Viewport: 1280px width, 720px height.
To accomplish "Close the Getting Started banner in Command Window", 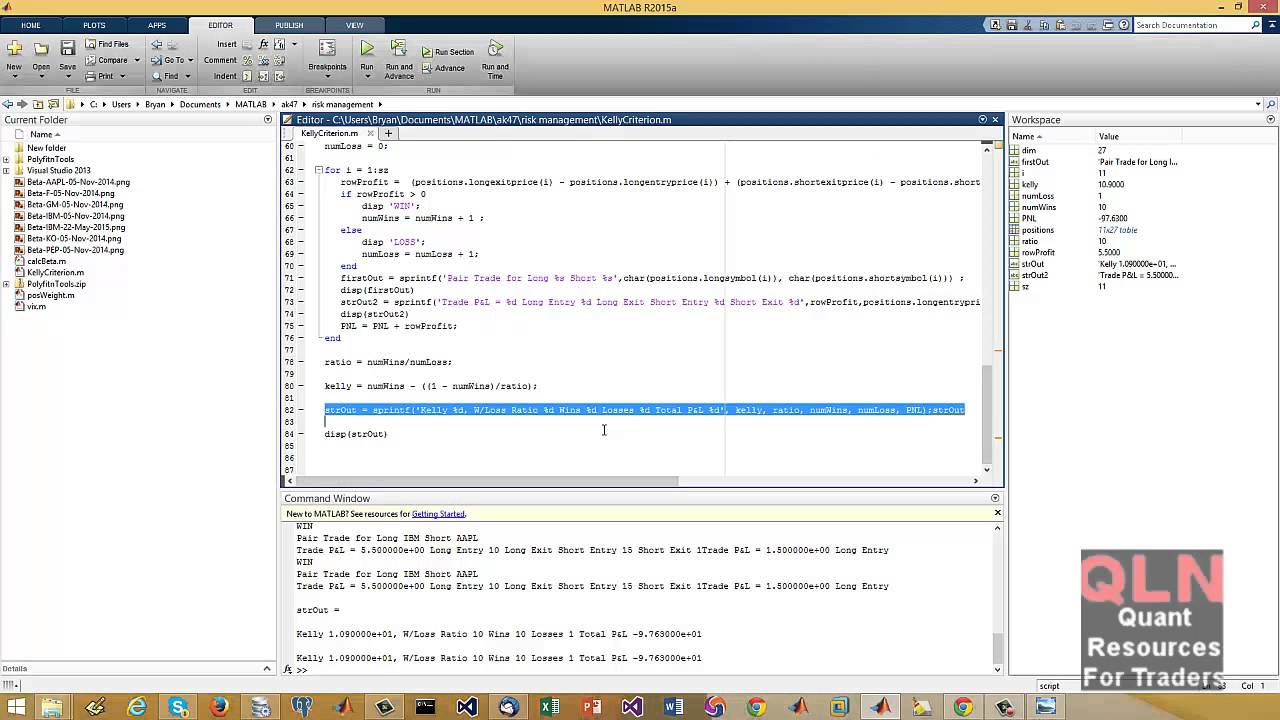I will [x=997, y=513].
